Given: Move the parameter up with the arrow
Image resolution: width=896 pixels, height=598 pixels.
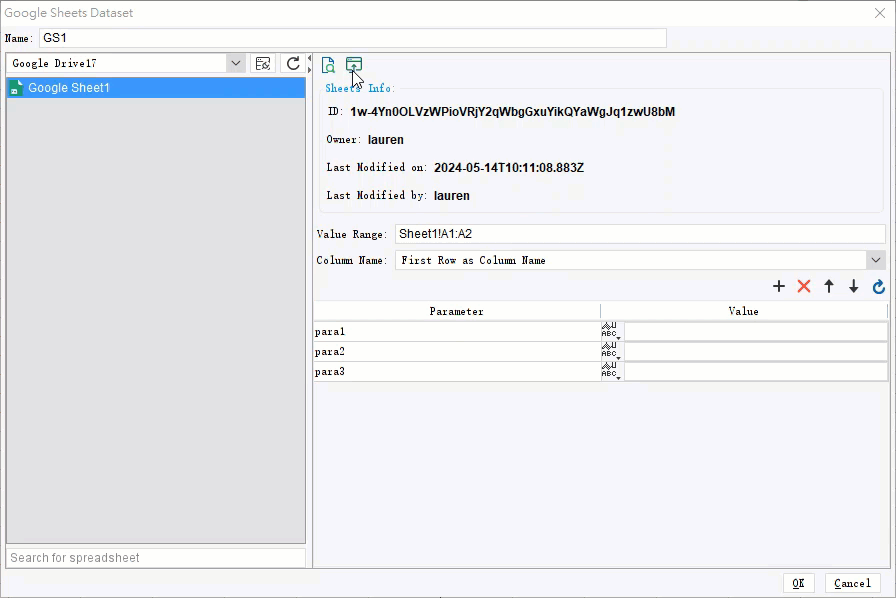Looking at the screenshot, I should tap(829, 286).
